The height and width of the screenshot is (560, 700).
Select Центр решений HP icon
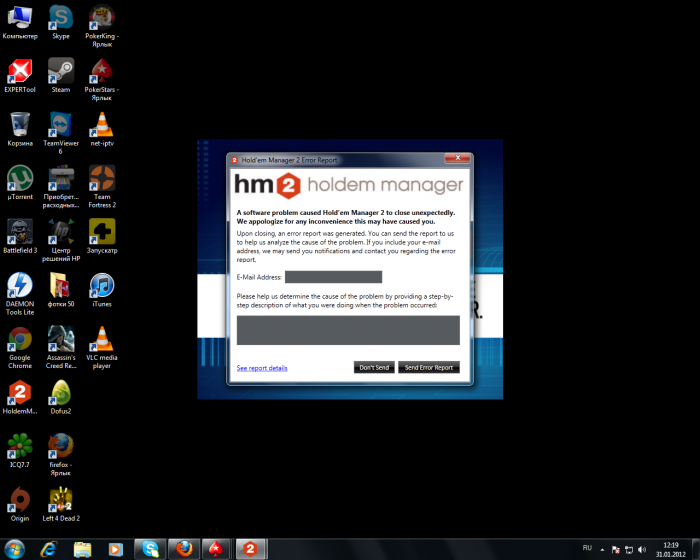point(61,240)
